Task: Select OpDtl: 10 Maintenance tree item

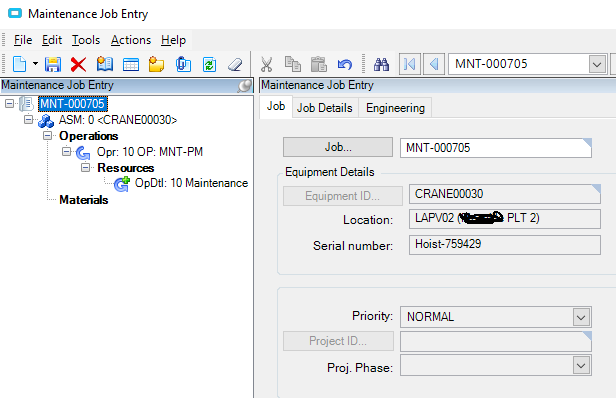Action: coord(191,183)
